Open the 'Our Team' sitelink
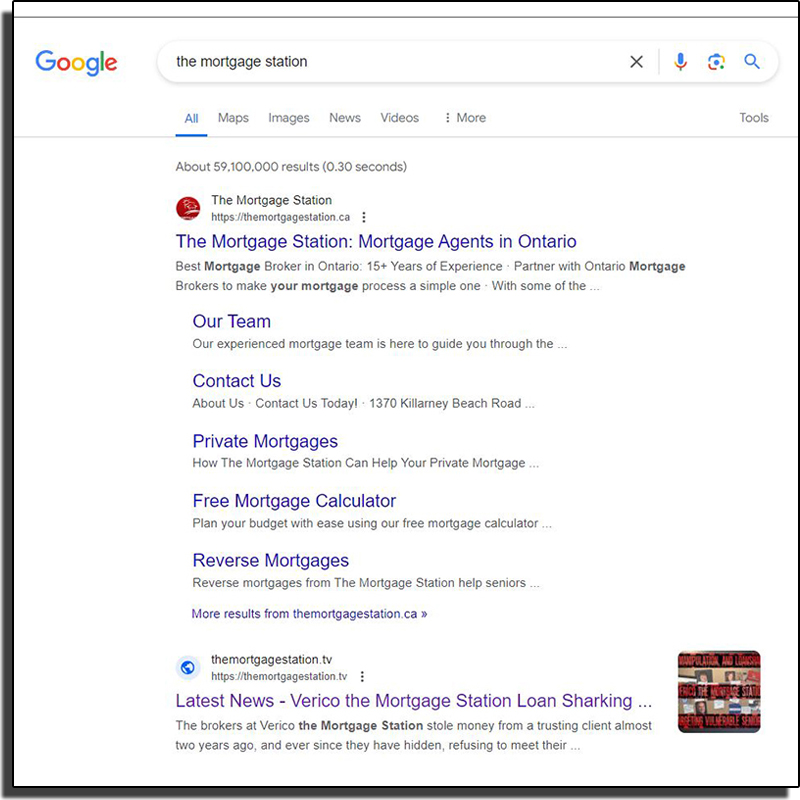 (x=232, y=321)
